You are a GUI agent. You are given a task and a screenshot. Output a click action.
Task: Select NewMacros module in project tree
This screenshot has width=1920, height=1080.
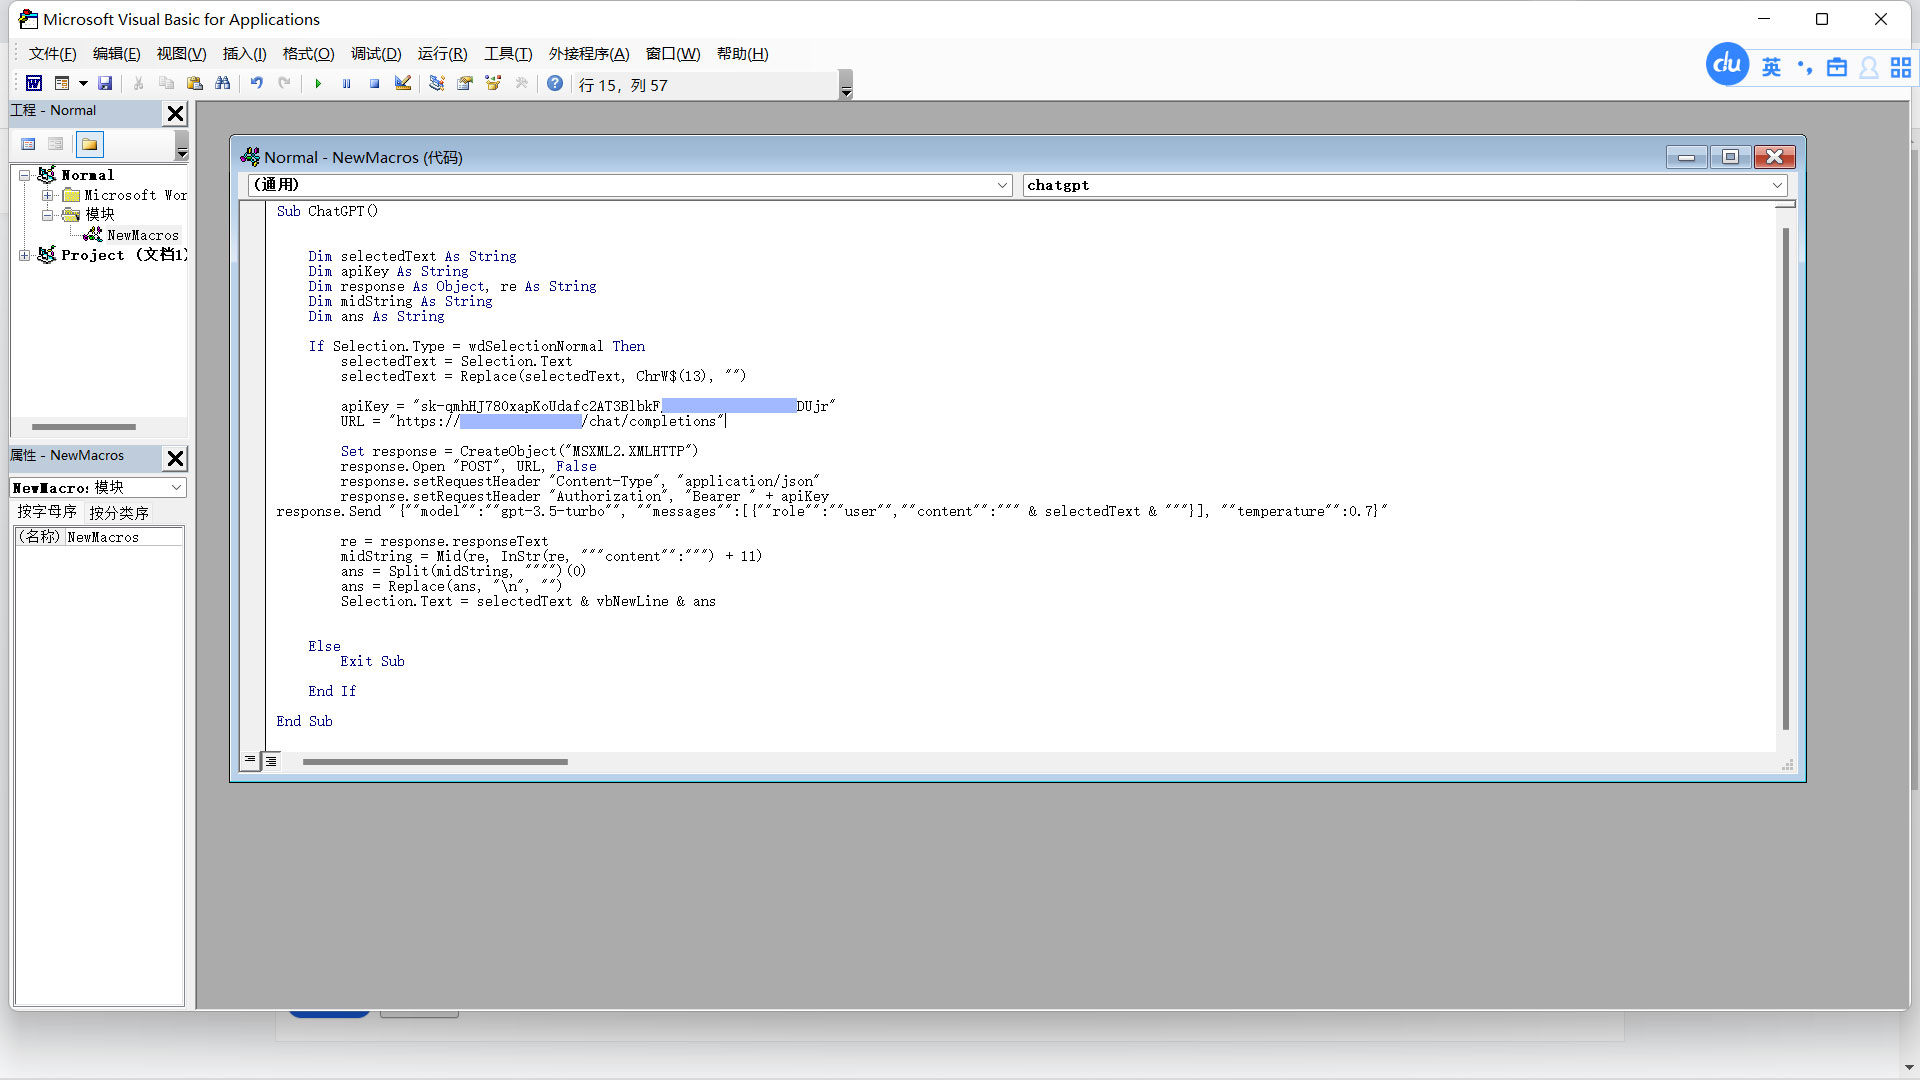[143, 235]
